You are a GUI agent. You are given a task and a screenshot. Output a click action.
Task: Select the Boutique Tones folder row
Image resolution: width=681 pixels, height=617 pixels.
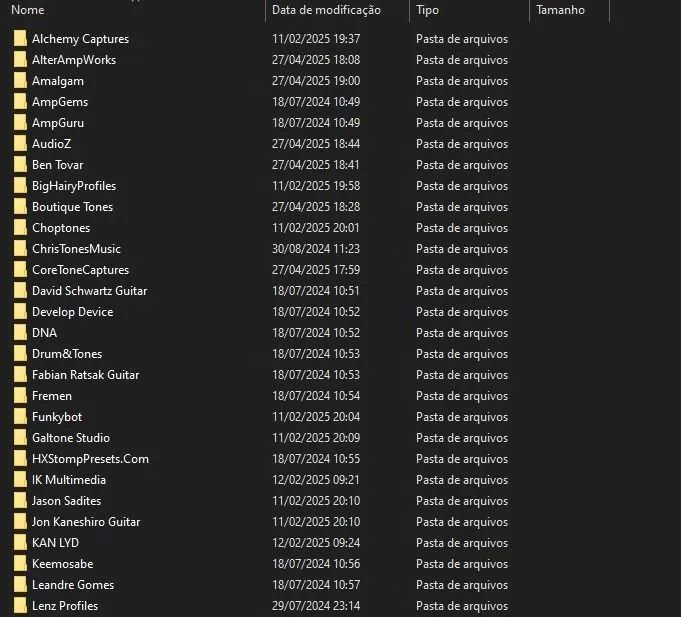pyautogui.click(x=72, y=207)
